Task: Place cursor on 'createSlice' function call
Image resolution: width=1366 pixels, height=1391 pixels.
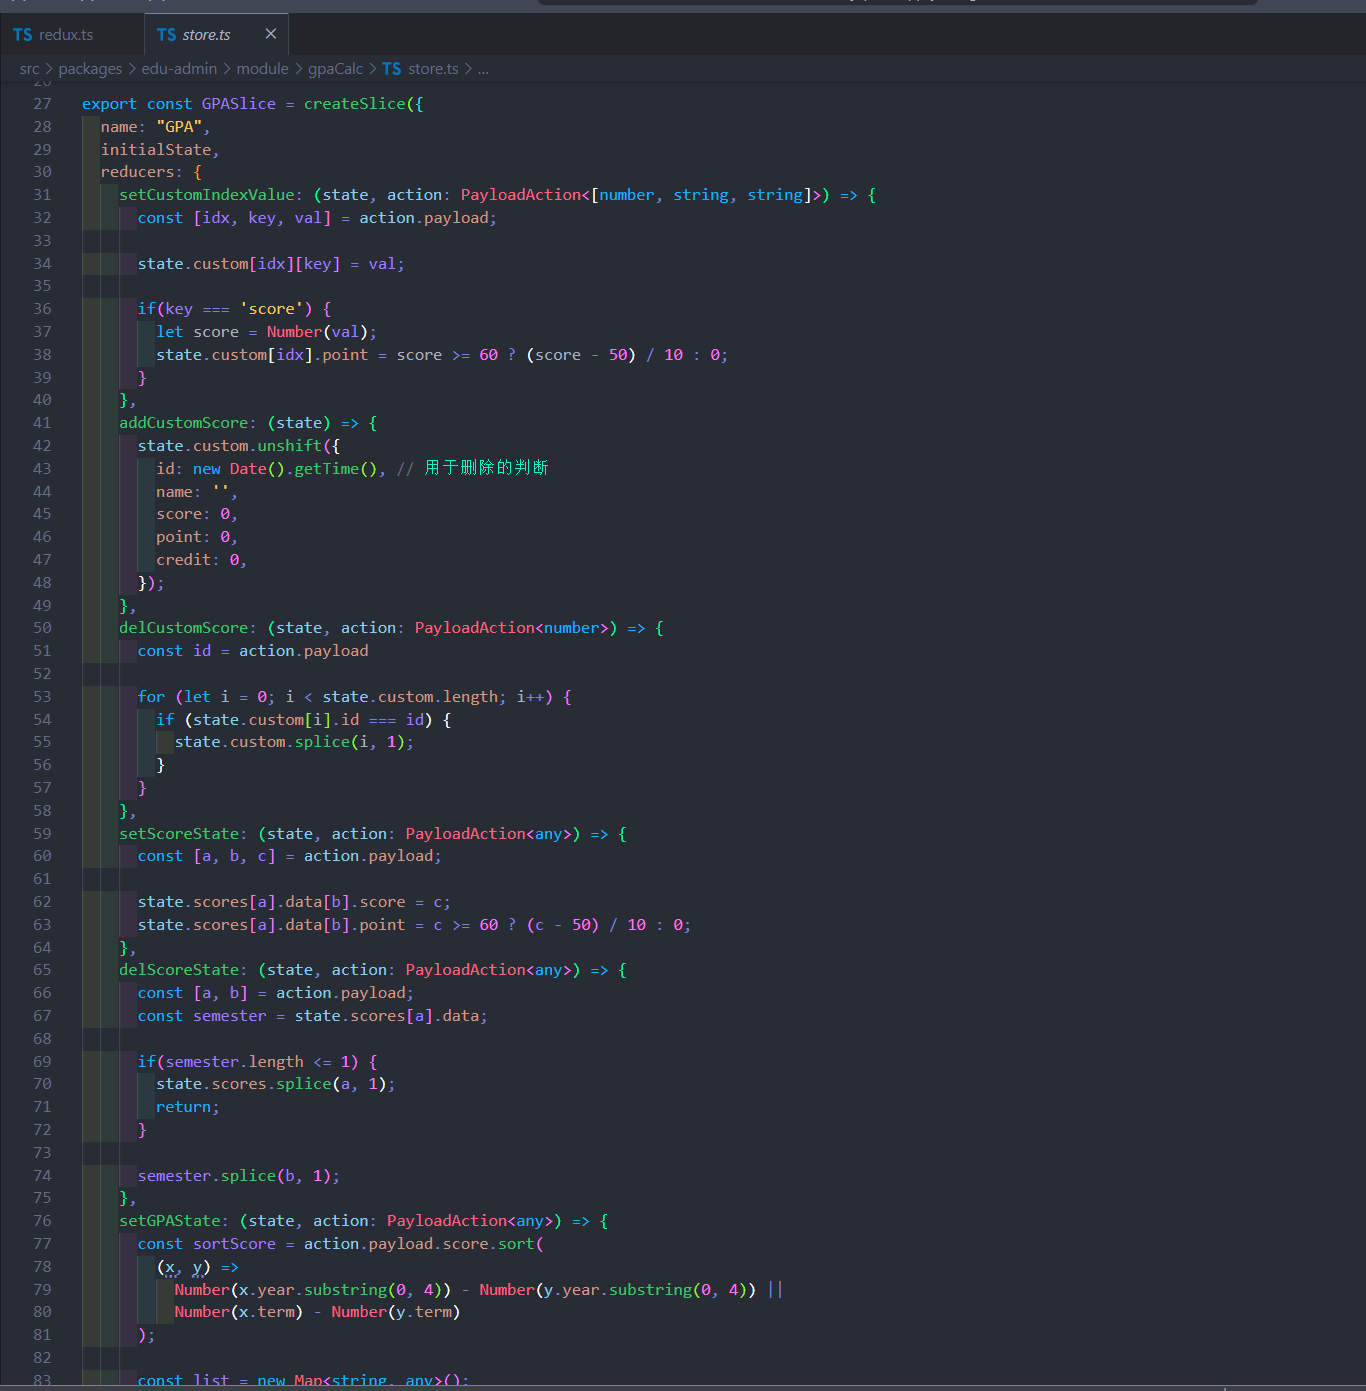Action: [355, 104]
